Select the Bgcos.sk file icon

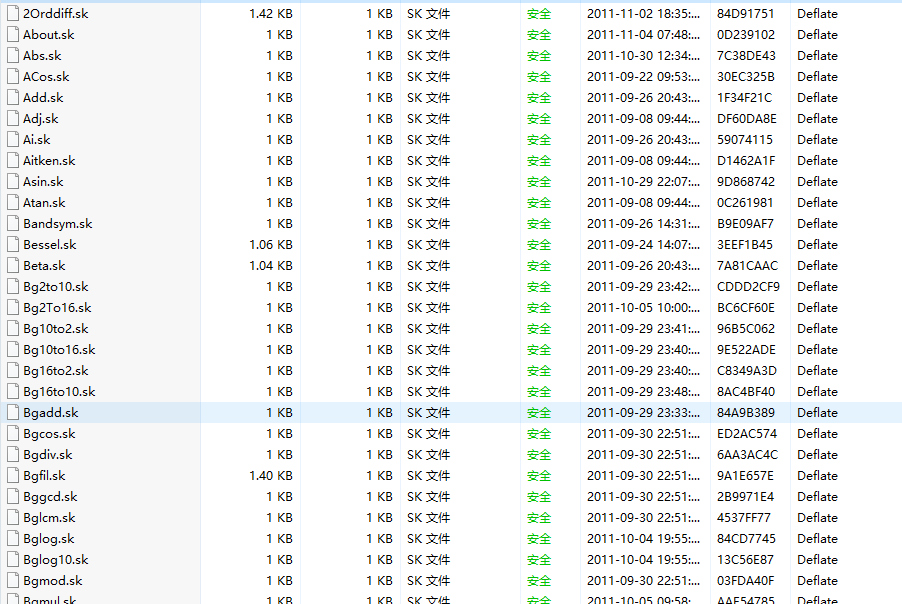click(x=13, y=433)
